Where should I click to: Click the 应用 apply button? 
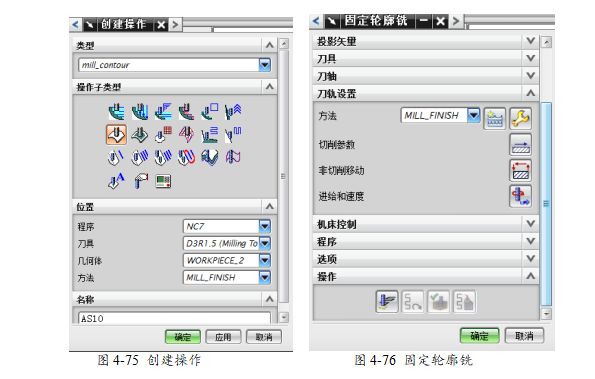223,337
